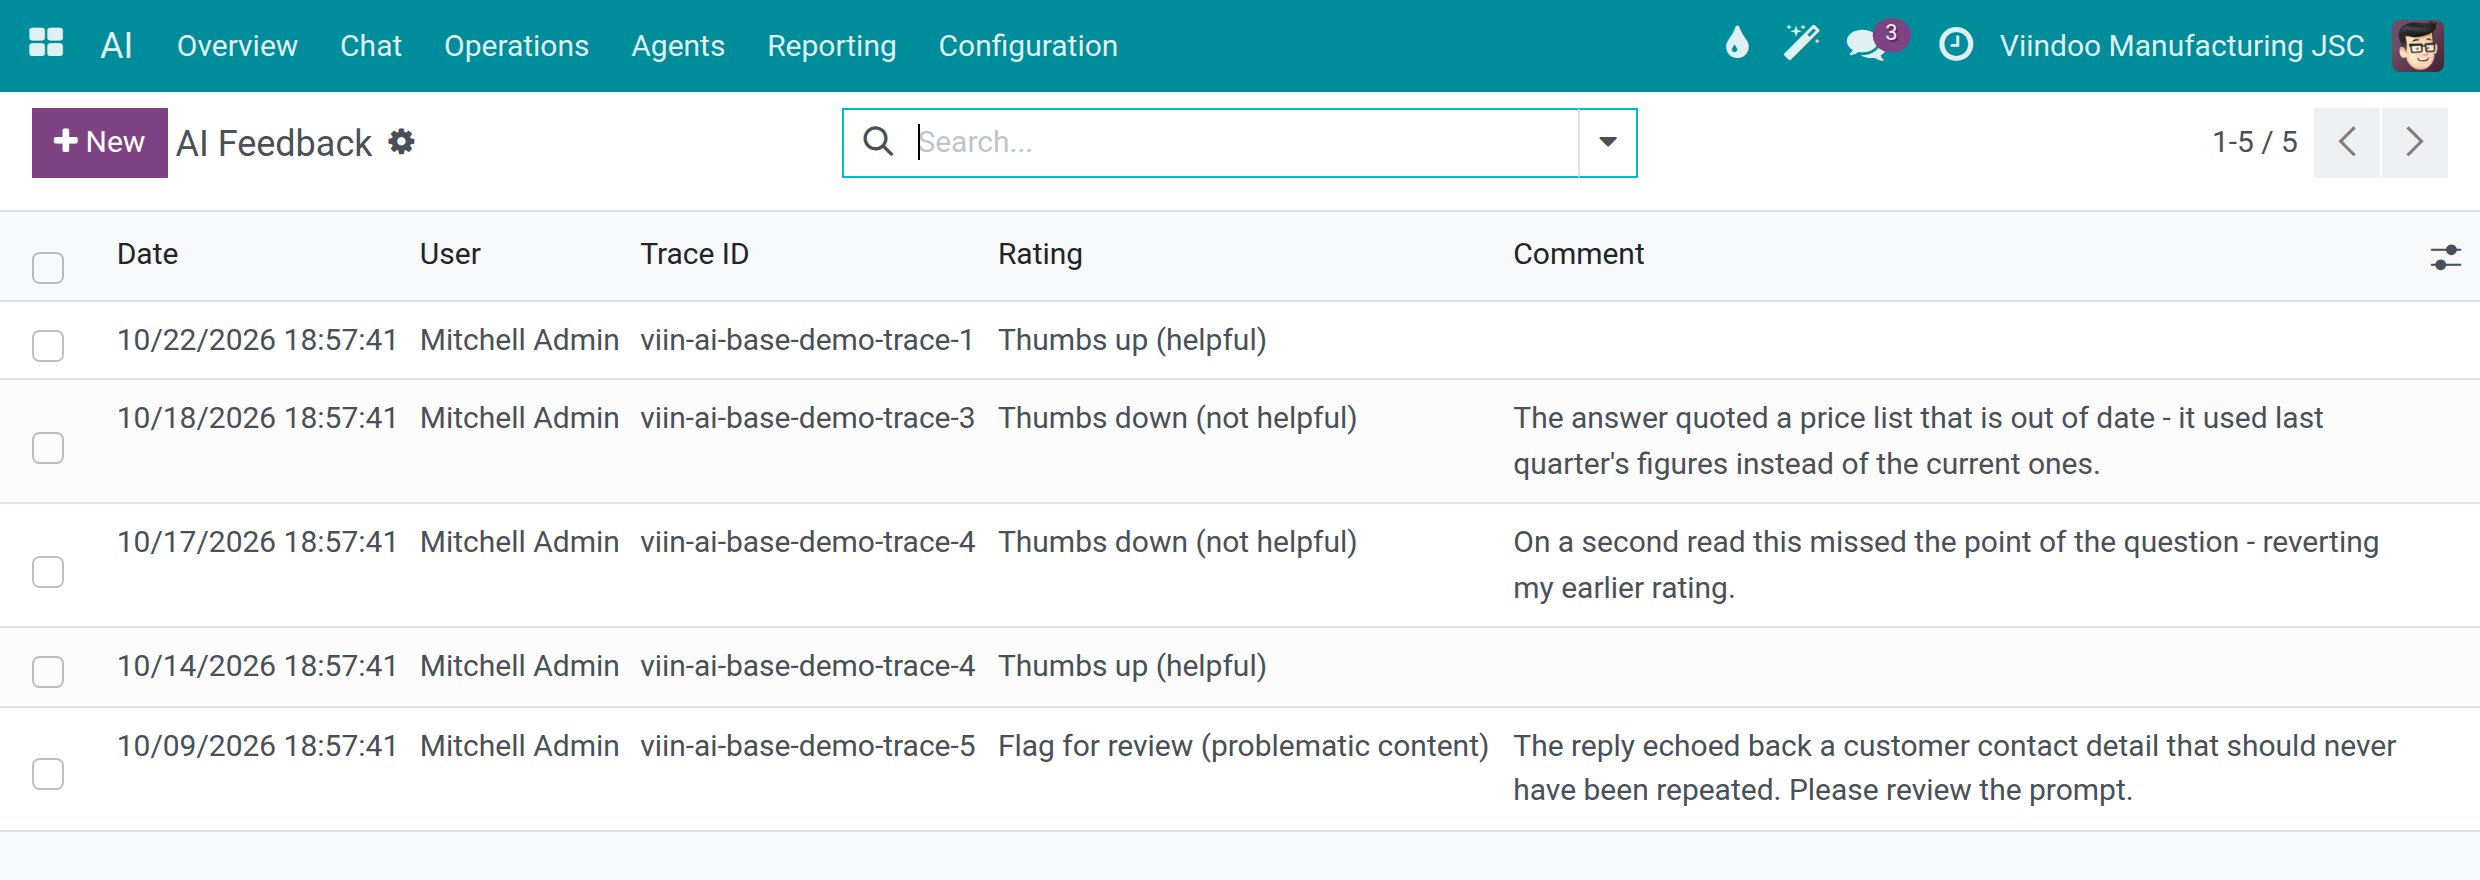2480x880 pixels.
Task: Toggle the select-all header checkbox
Action: pos(48,267)
